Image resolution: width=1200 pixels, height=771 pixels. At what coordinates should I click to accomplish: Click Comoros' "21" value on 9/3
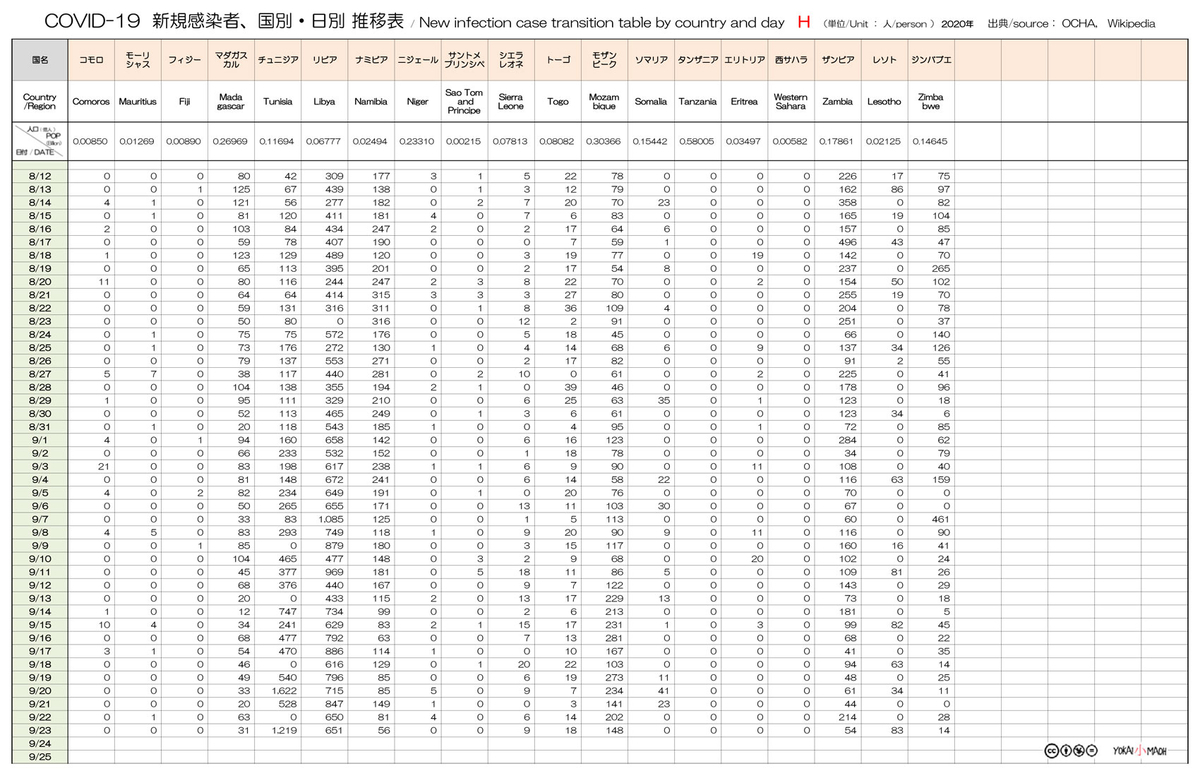[x=103, y=467]
